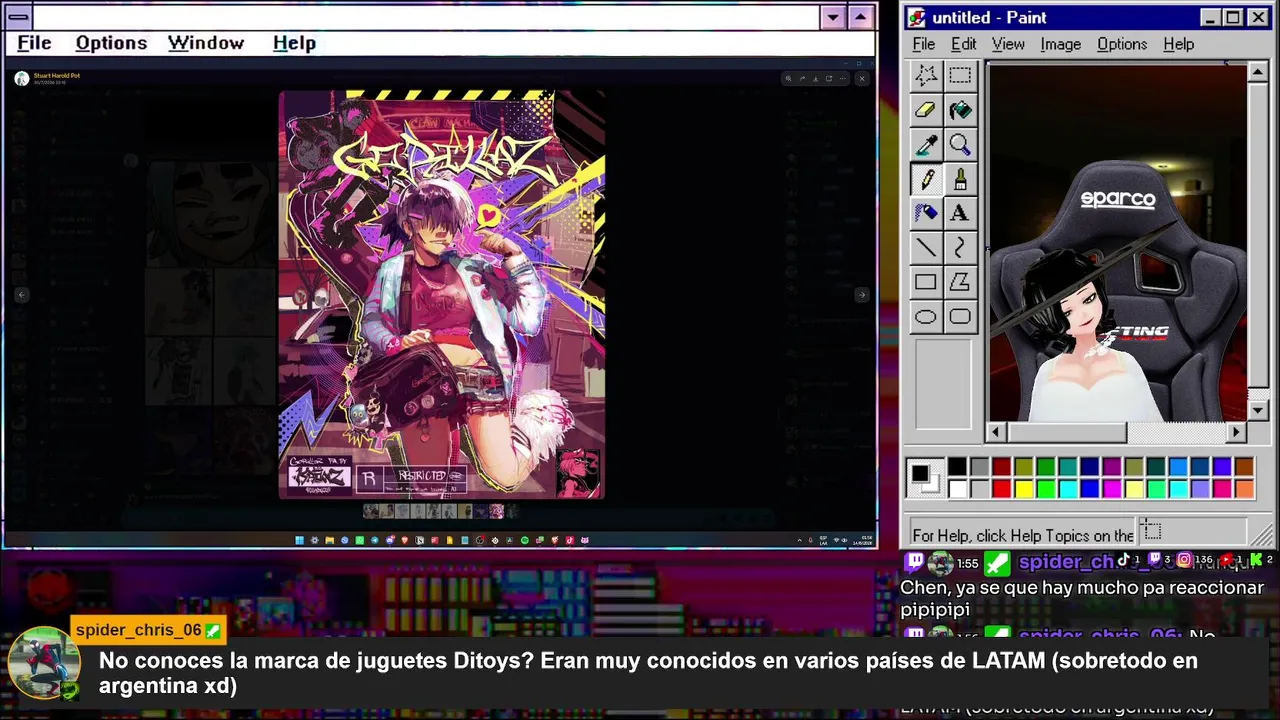The width and height of the screenshot is (1280, 720).
Task: Pick the white swatch in Paint palette
Action: 958,489
